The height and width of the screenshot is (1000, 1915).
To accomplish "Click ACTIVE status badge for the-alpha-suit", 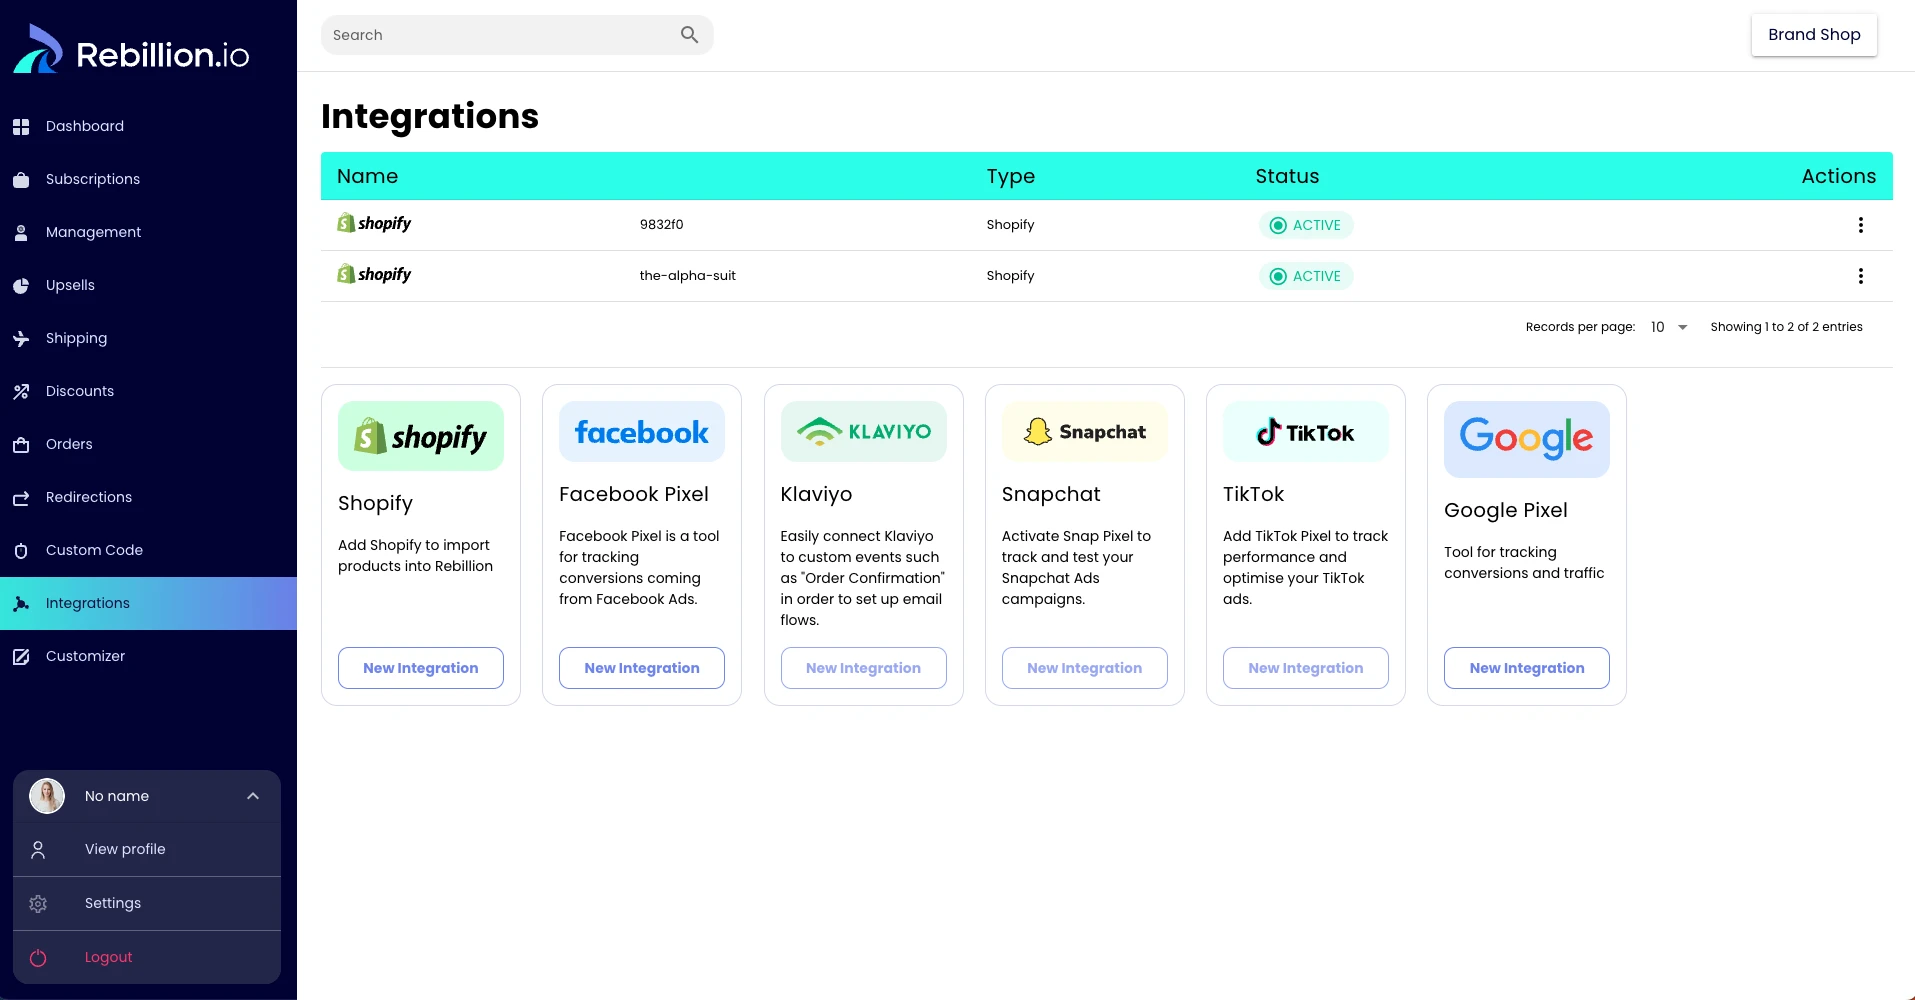I will [x=1306, y=276].
